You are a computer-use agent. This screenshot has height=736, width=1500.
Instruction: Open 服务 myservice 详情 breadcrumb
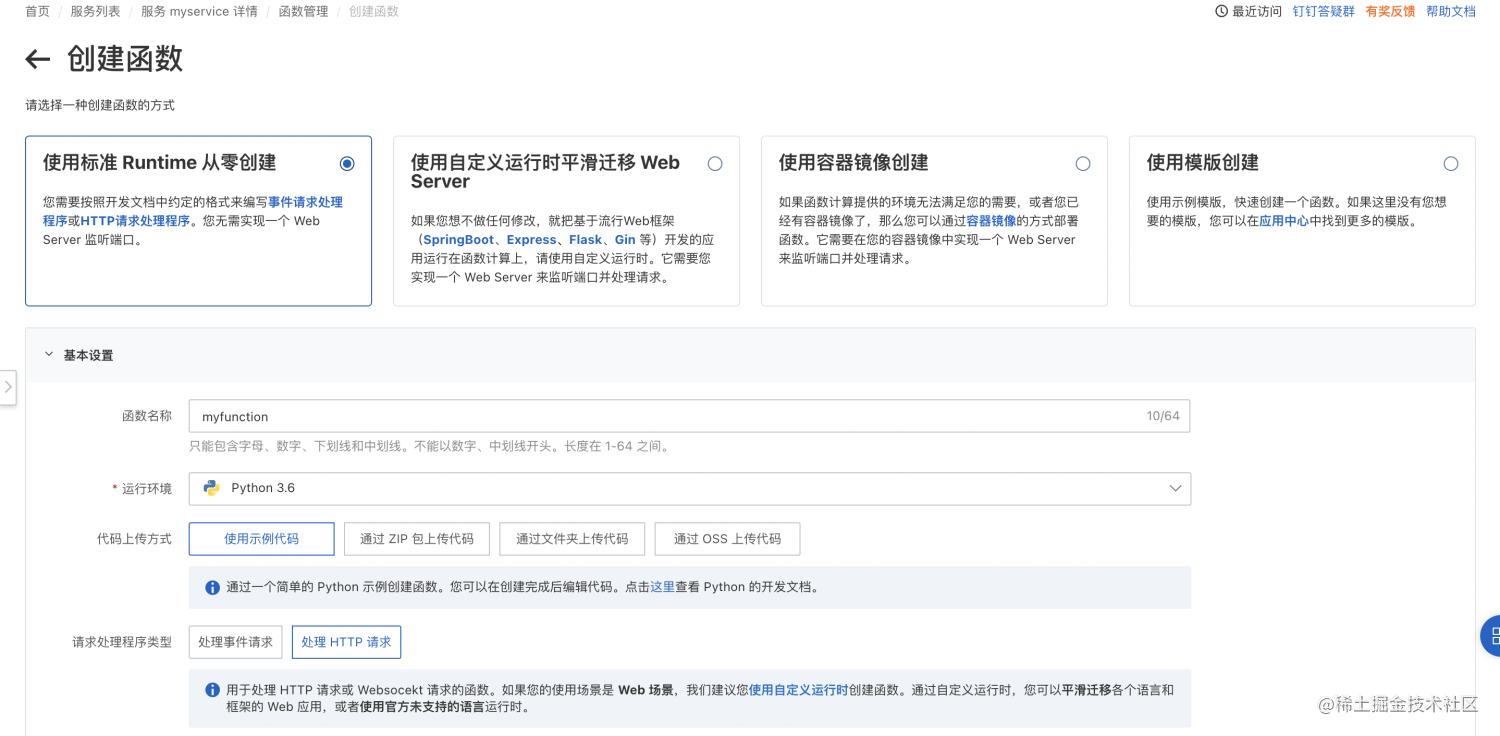click(x=199, y=11)
